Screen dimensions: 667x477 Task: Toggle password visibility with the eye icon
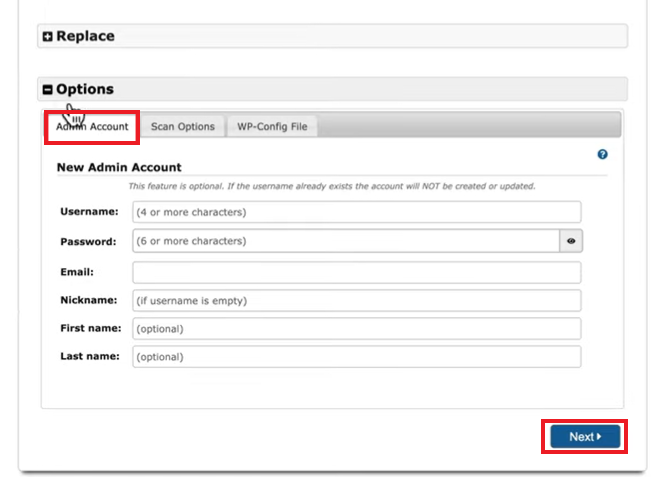pyautogui.click(x=570, y=241)
